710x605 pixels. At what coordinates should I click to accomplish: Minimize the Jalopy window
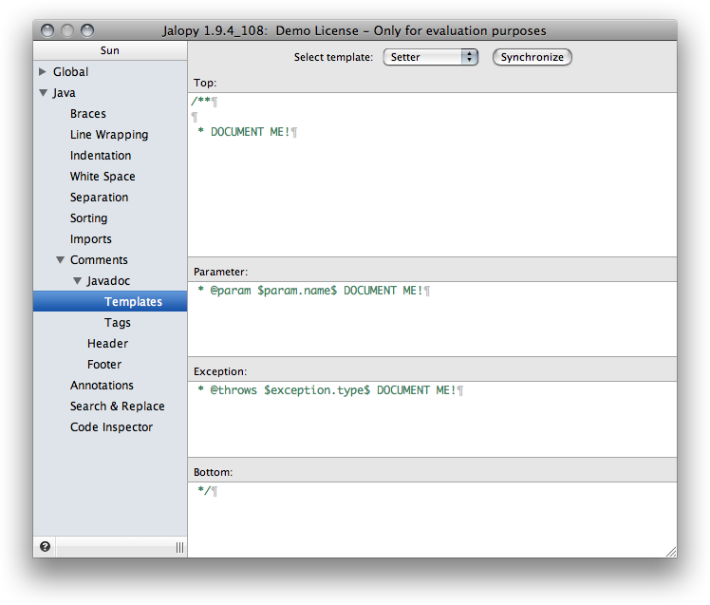67,30
